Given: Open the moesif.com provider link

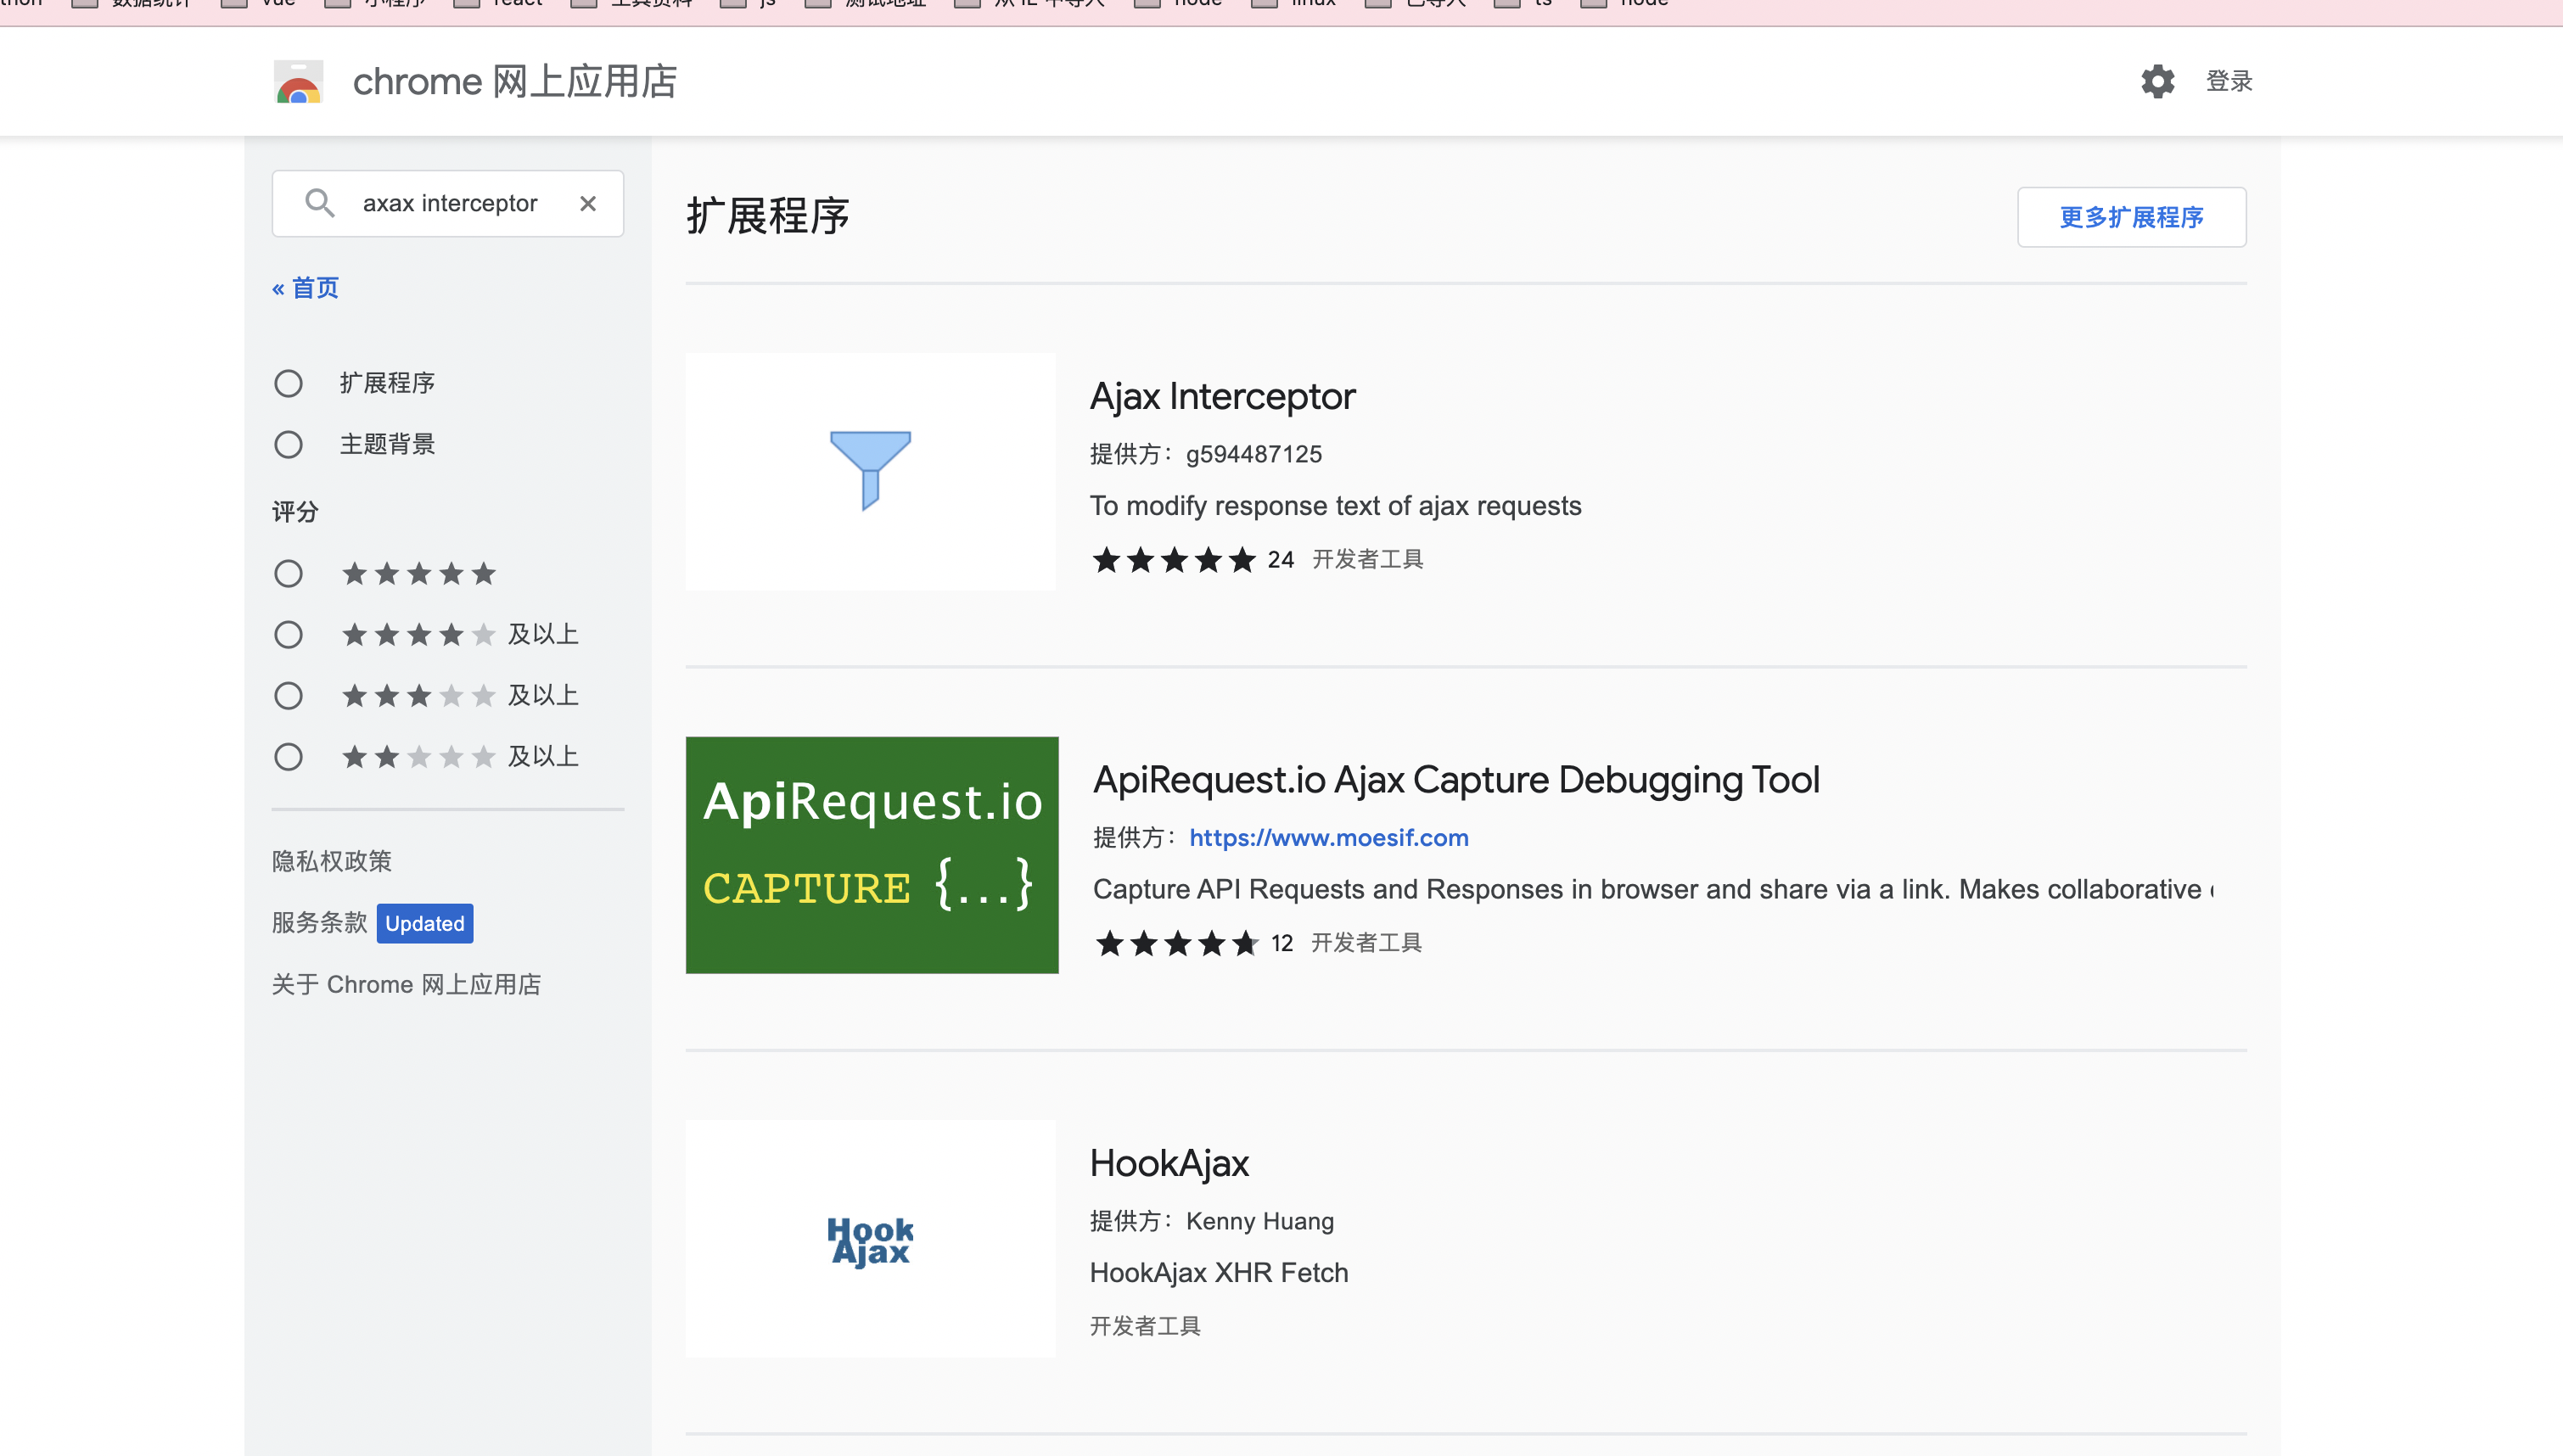Looking at the screenshot, I should [1328, 837].
